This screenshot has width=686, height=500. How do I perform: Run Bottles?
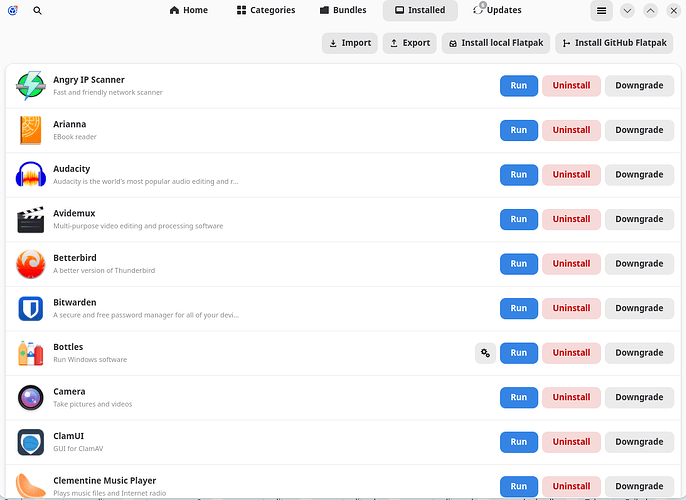[x=519, y=353]
